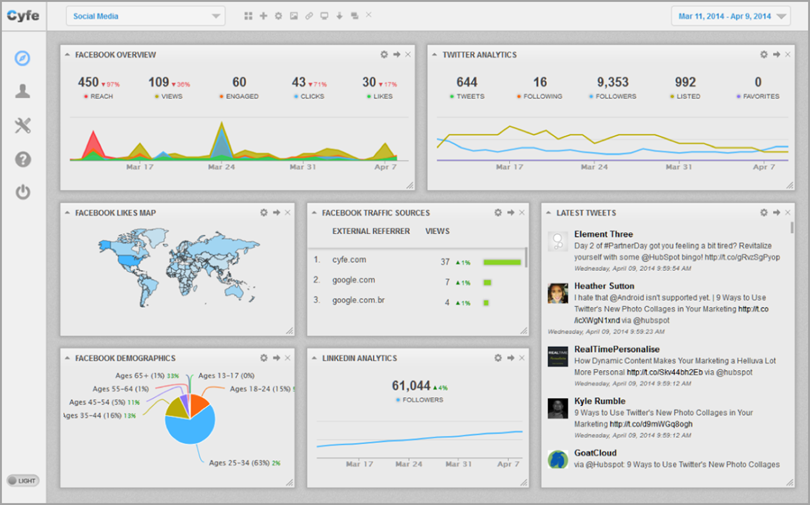The image size is (810, 505).
Task: Open the user account sidebar icon
Action: click(22, 91)
